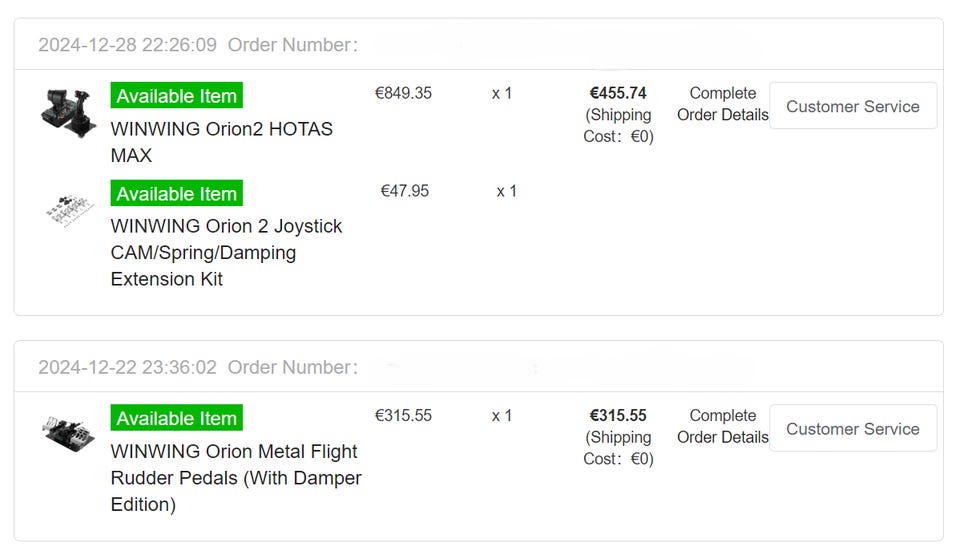Viewport: 960px width, 547px height.
Task: Click the bold €455.74 order total
Action: tap(618, 93)
